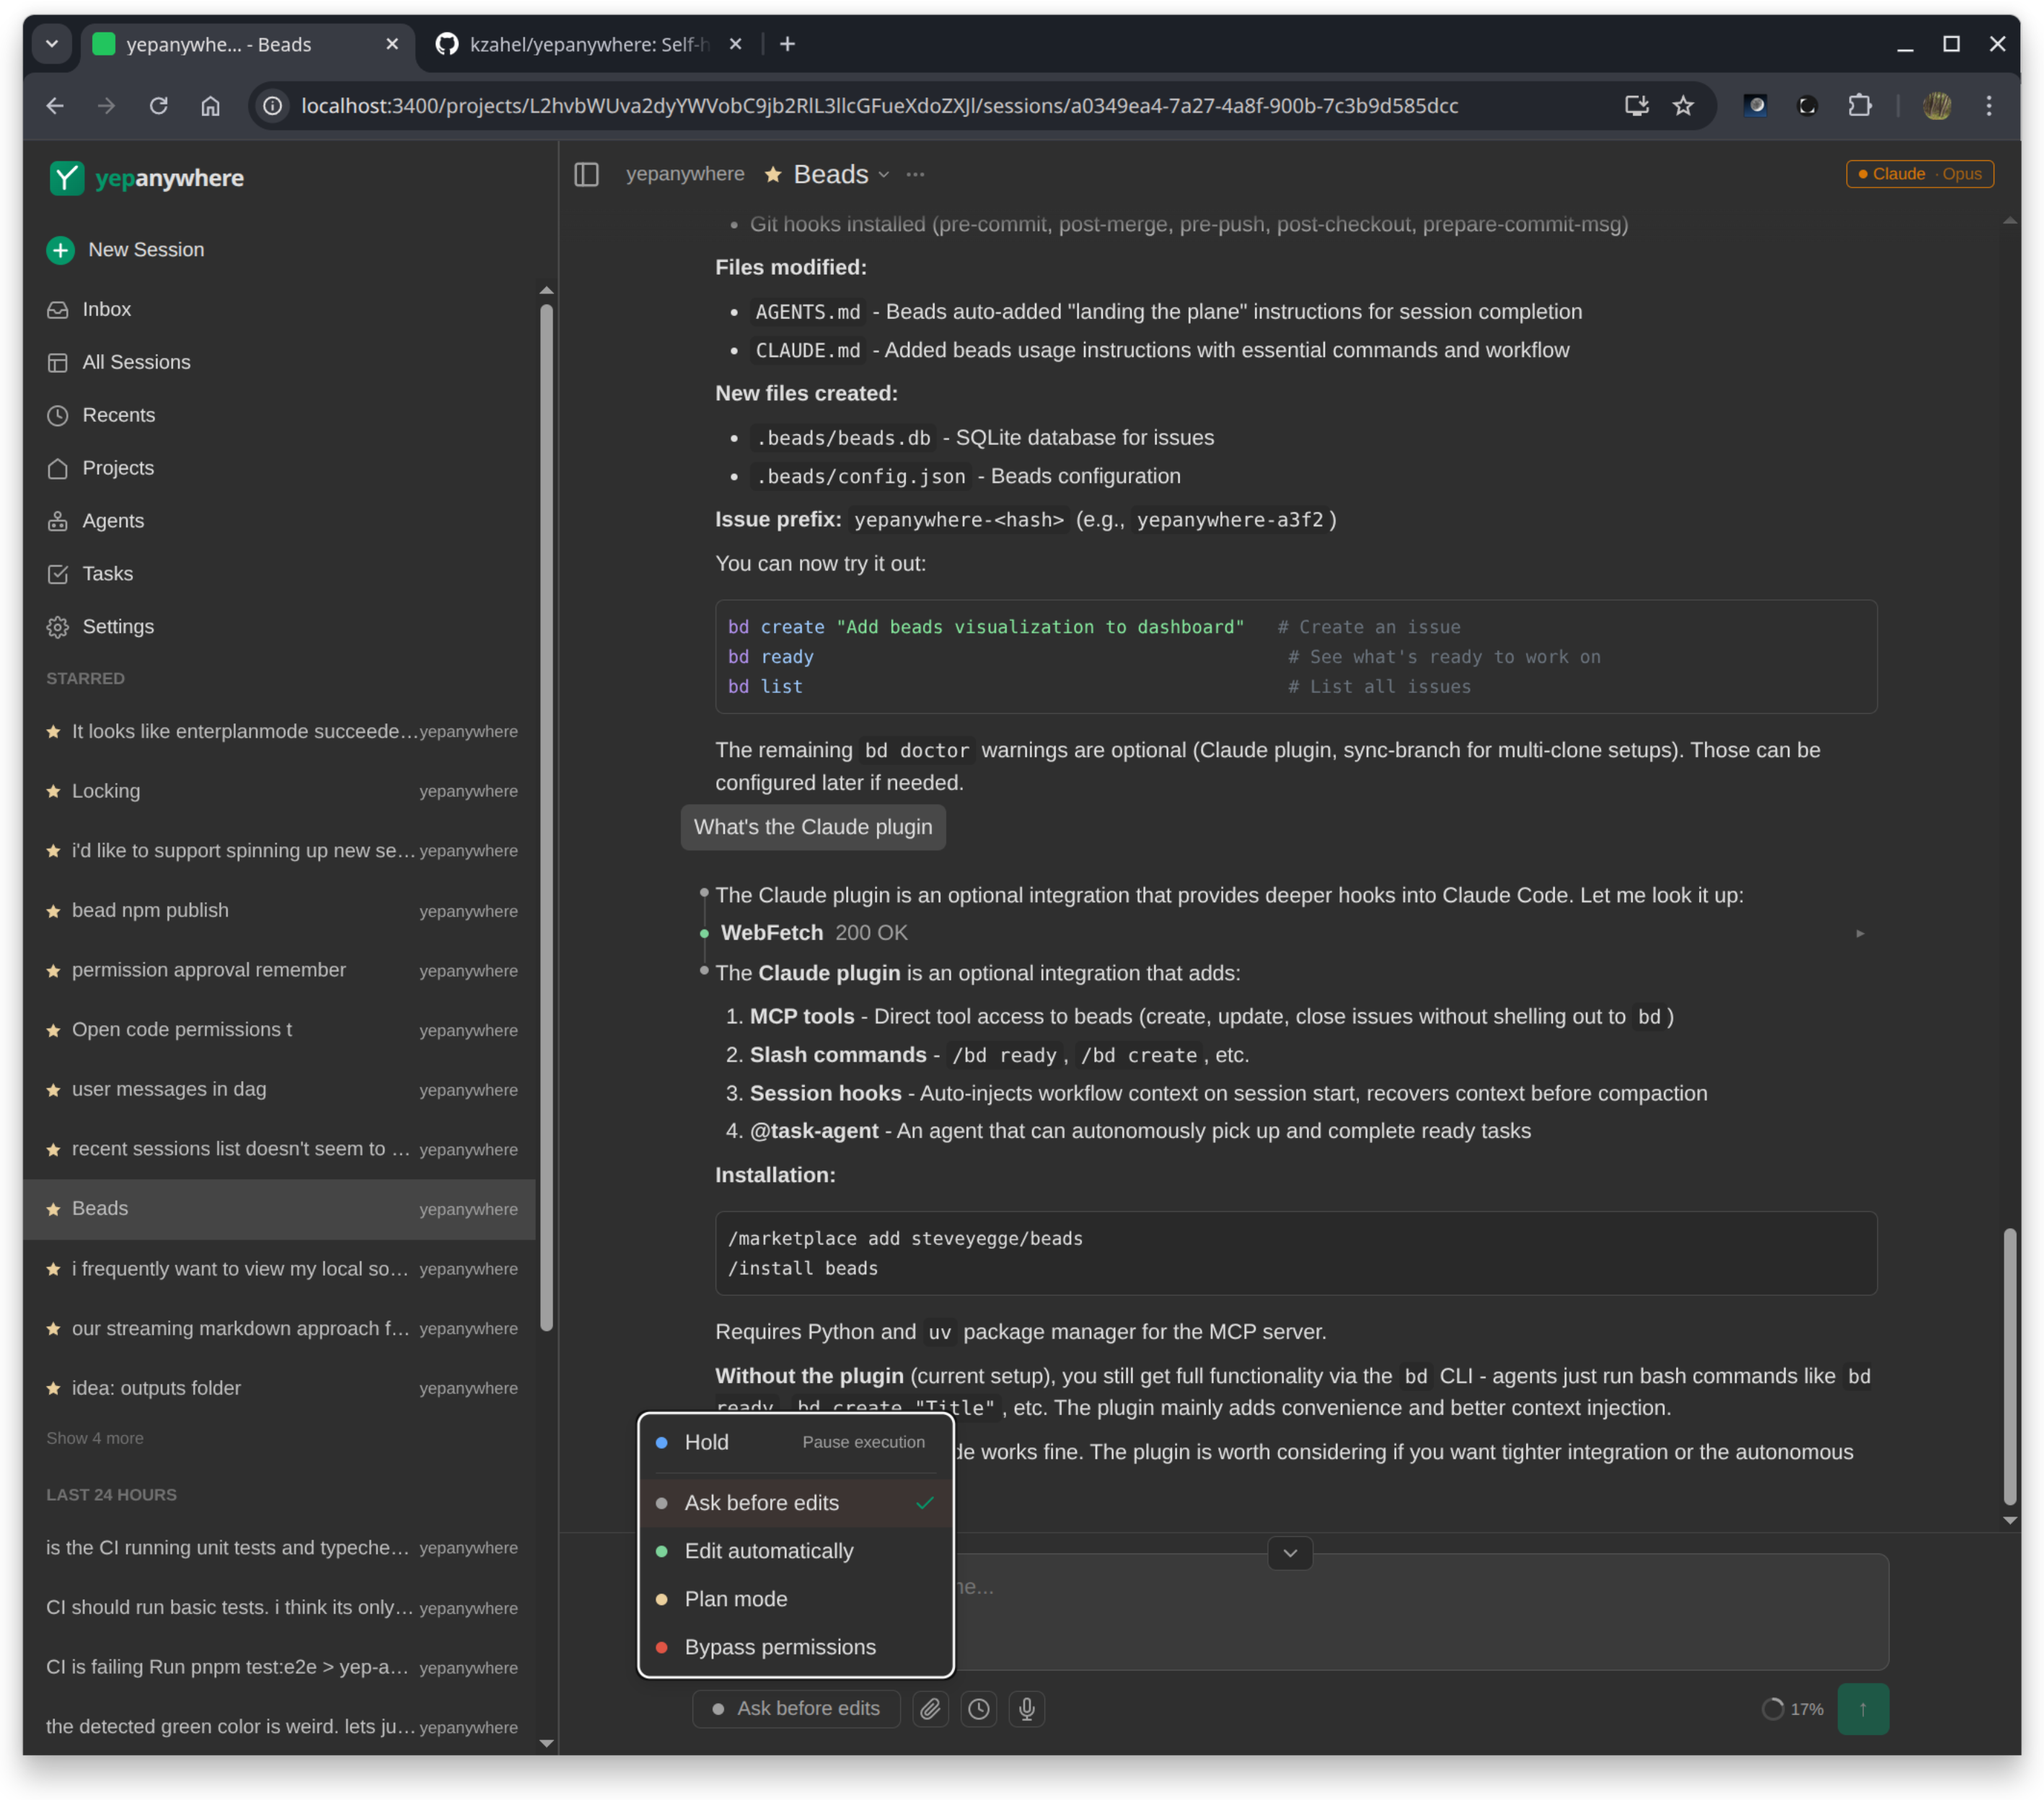The width and height of the screenshot is (2044, 1800).
Task: Open the Beads title dropdown chevron
Action: point(884,175)
